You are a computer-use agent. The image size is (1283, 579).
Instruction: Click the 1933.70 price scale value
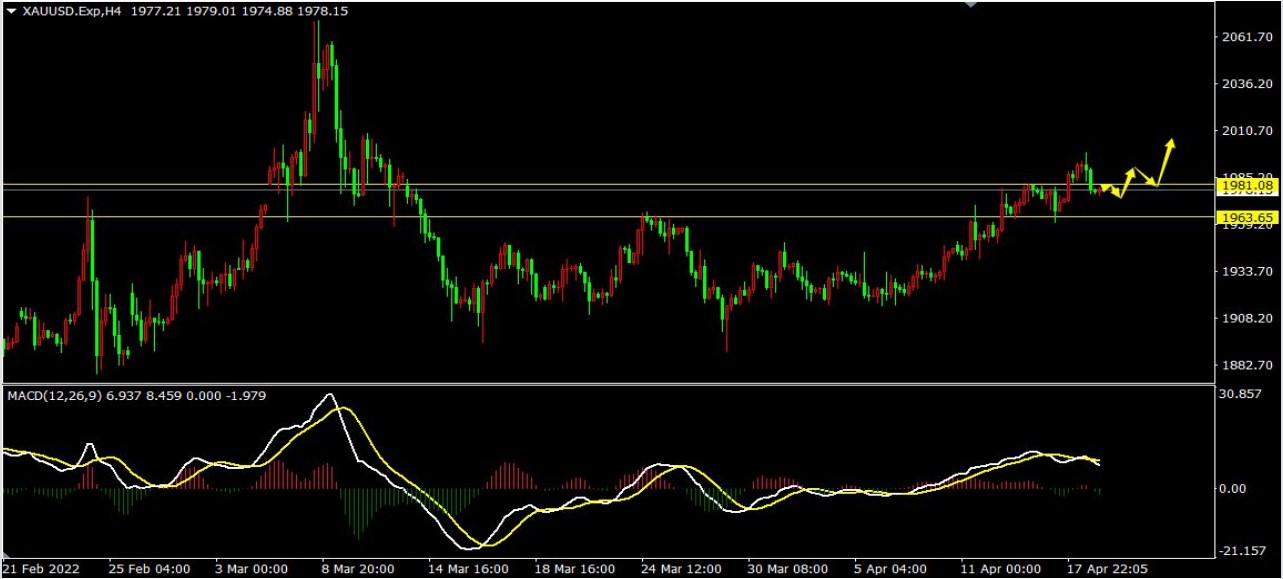[x=1248, y=271]
